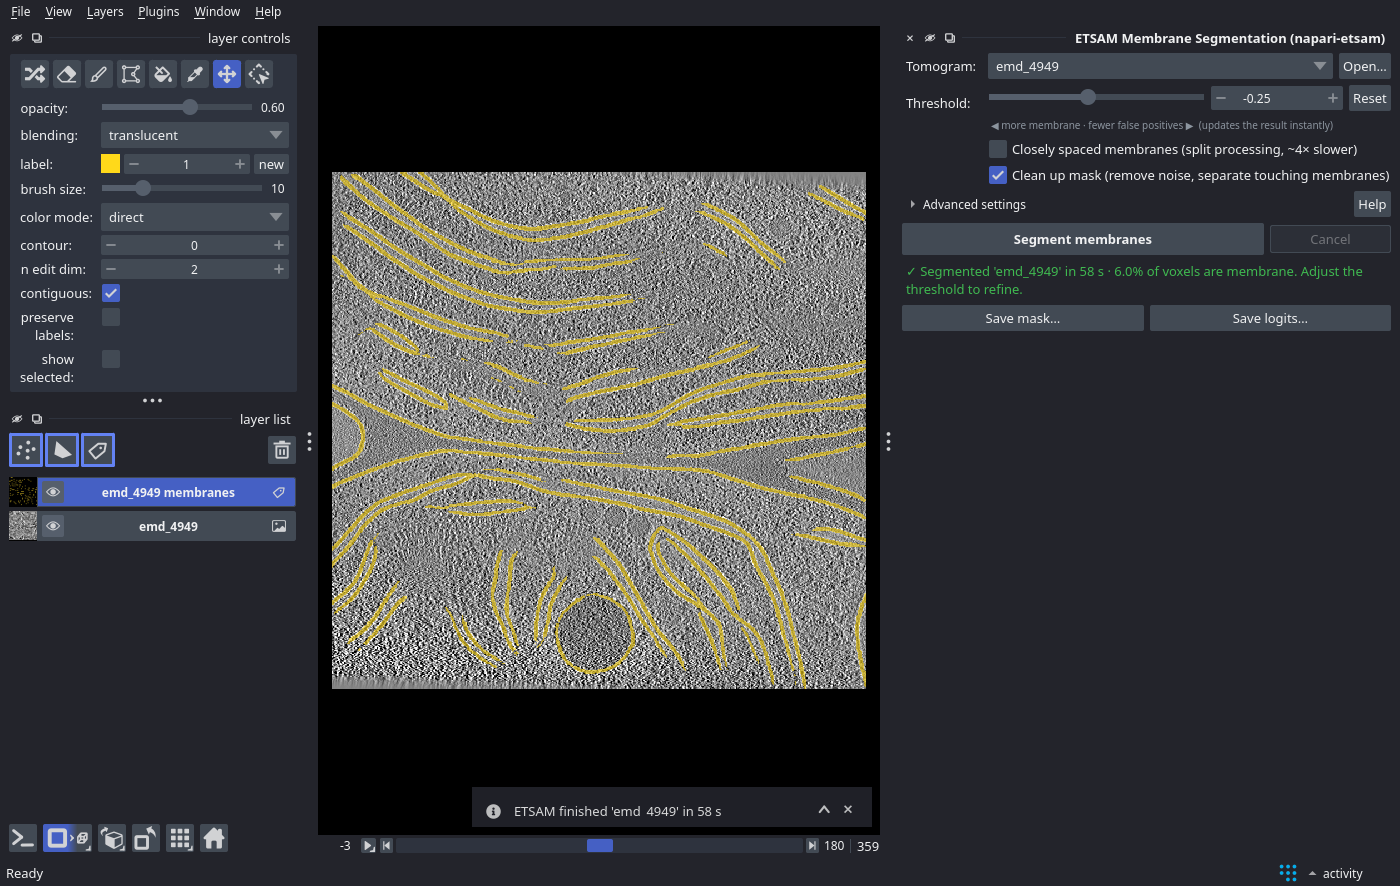Hide the emd_4949 image layer

(53, 526)
